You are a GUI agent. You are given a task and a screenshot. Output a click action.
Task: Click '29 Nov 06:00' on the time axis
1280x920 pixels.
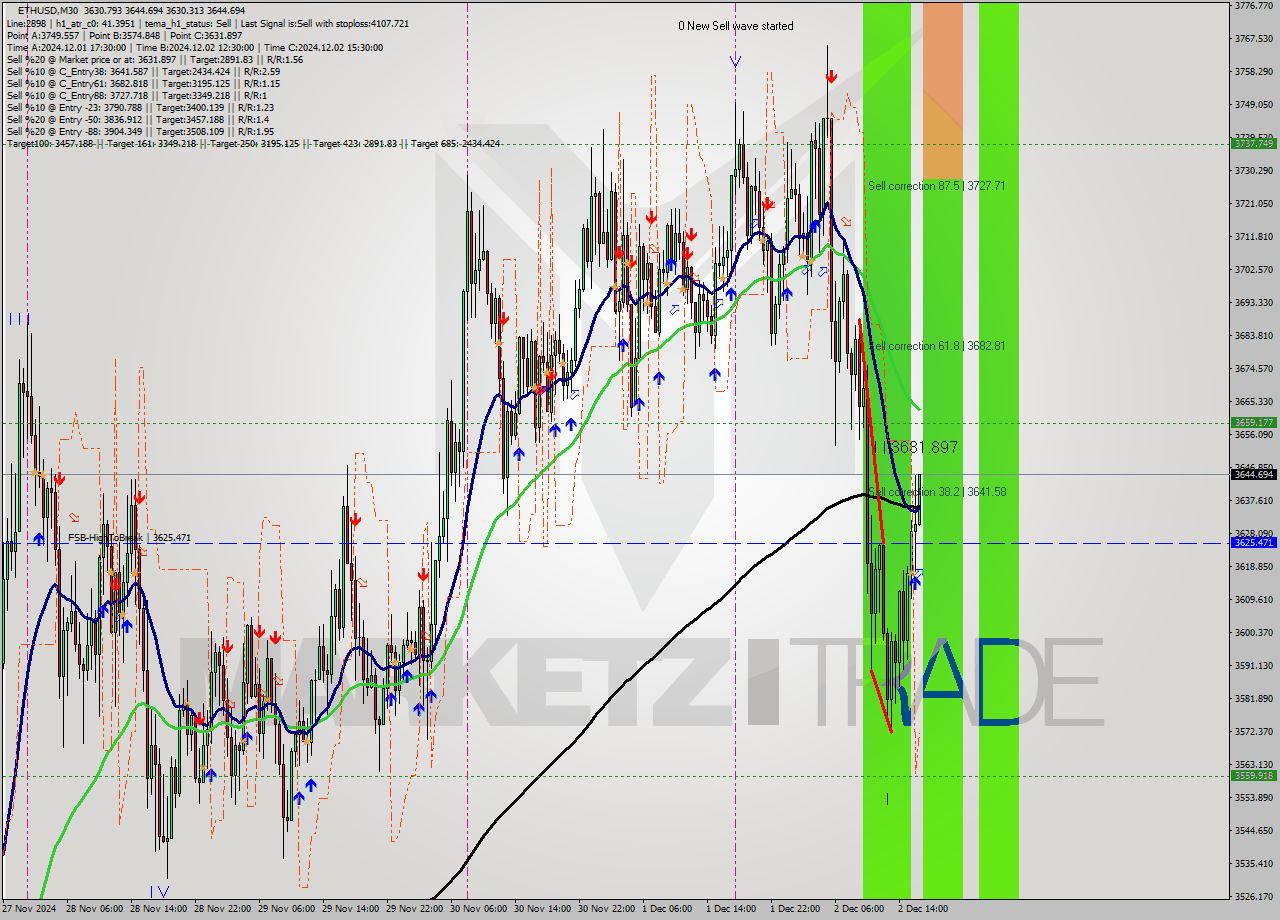point(286,909)
